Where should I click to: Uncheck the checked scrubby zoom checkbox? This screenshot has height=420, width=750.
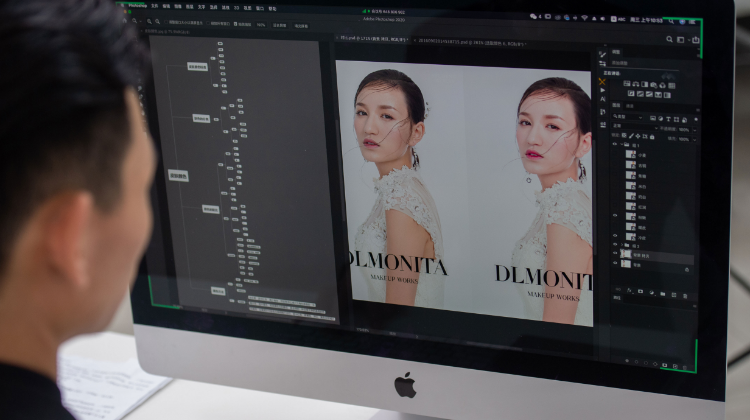pos(235,24)
